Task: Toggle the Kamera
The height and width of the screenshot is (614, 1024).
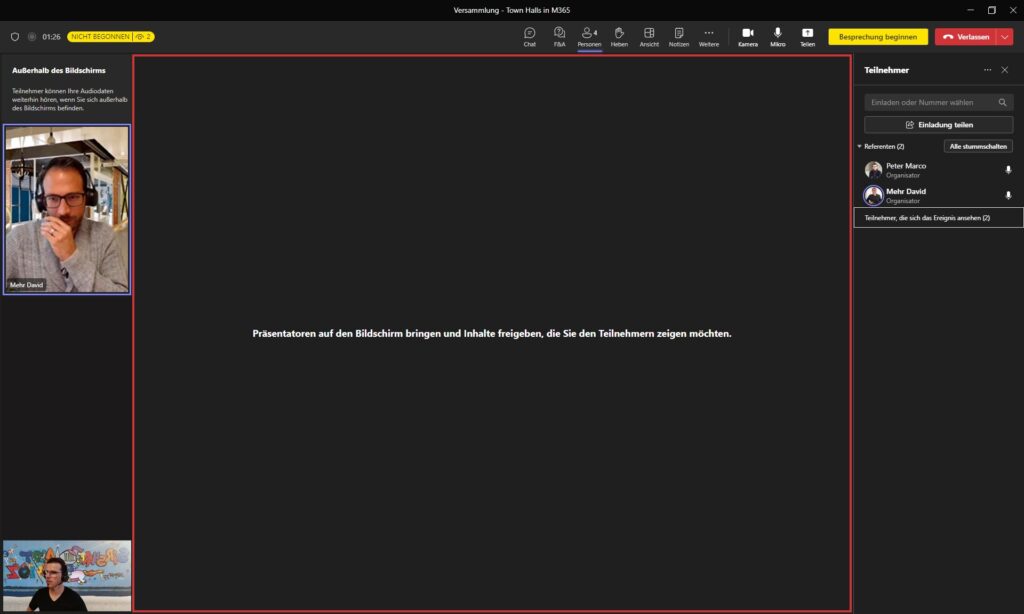Action: click(x=748, y=37)
